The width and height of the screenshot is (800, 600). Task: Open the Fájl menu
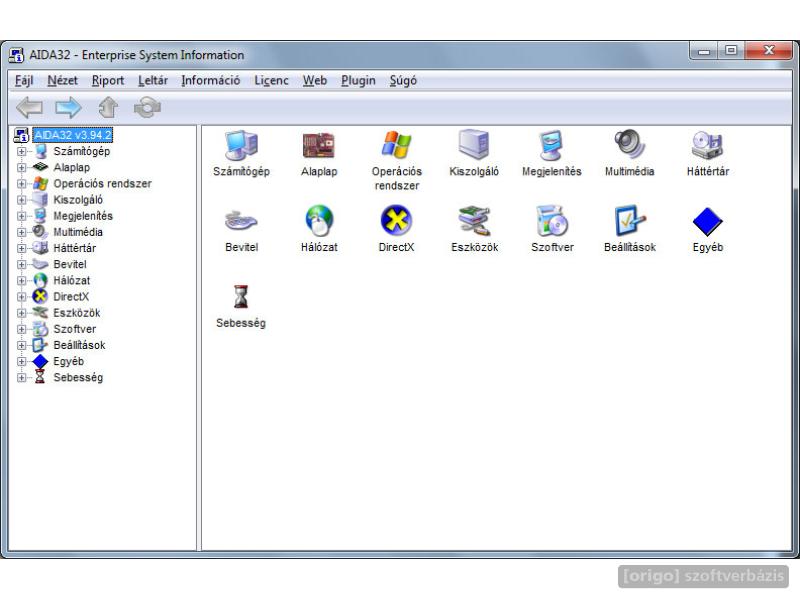(x=24, y=81)
